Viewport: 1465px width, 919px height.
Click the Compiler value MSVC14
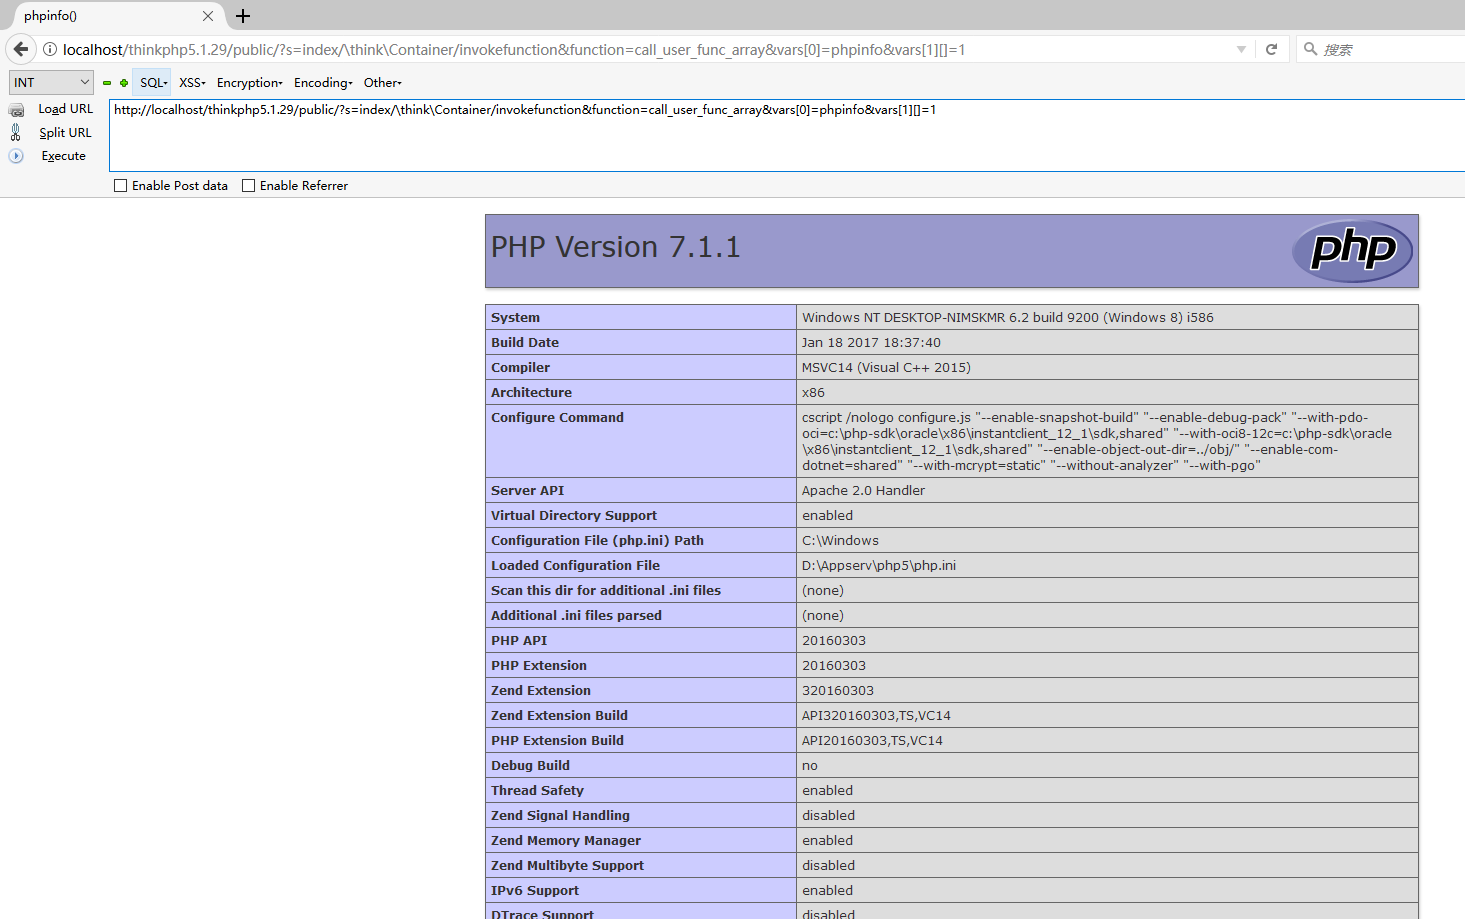point(886,368)
